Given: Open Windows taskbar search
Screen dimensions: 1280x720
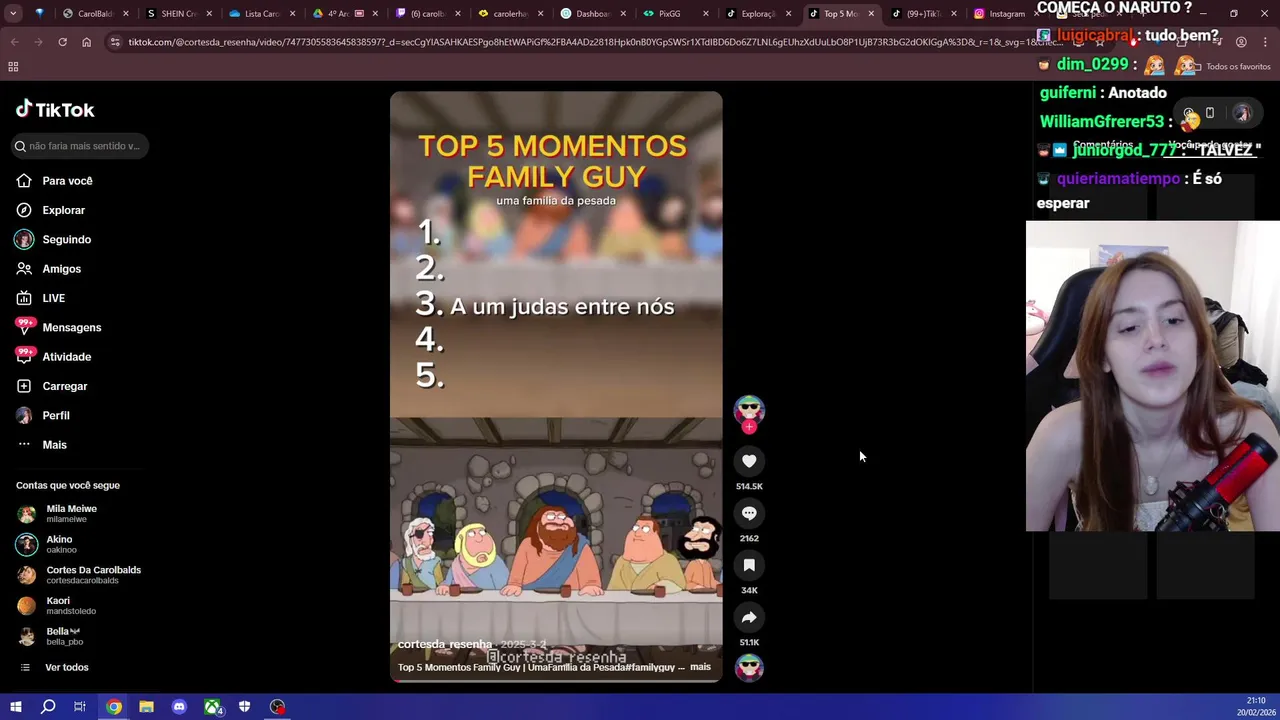Looking at the screenshot, I should coord(48,707).
